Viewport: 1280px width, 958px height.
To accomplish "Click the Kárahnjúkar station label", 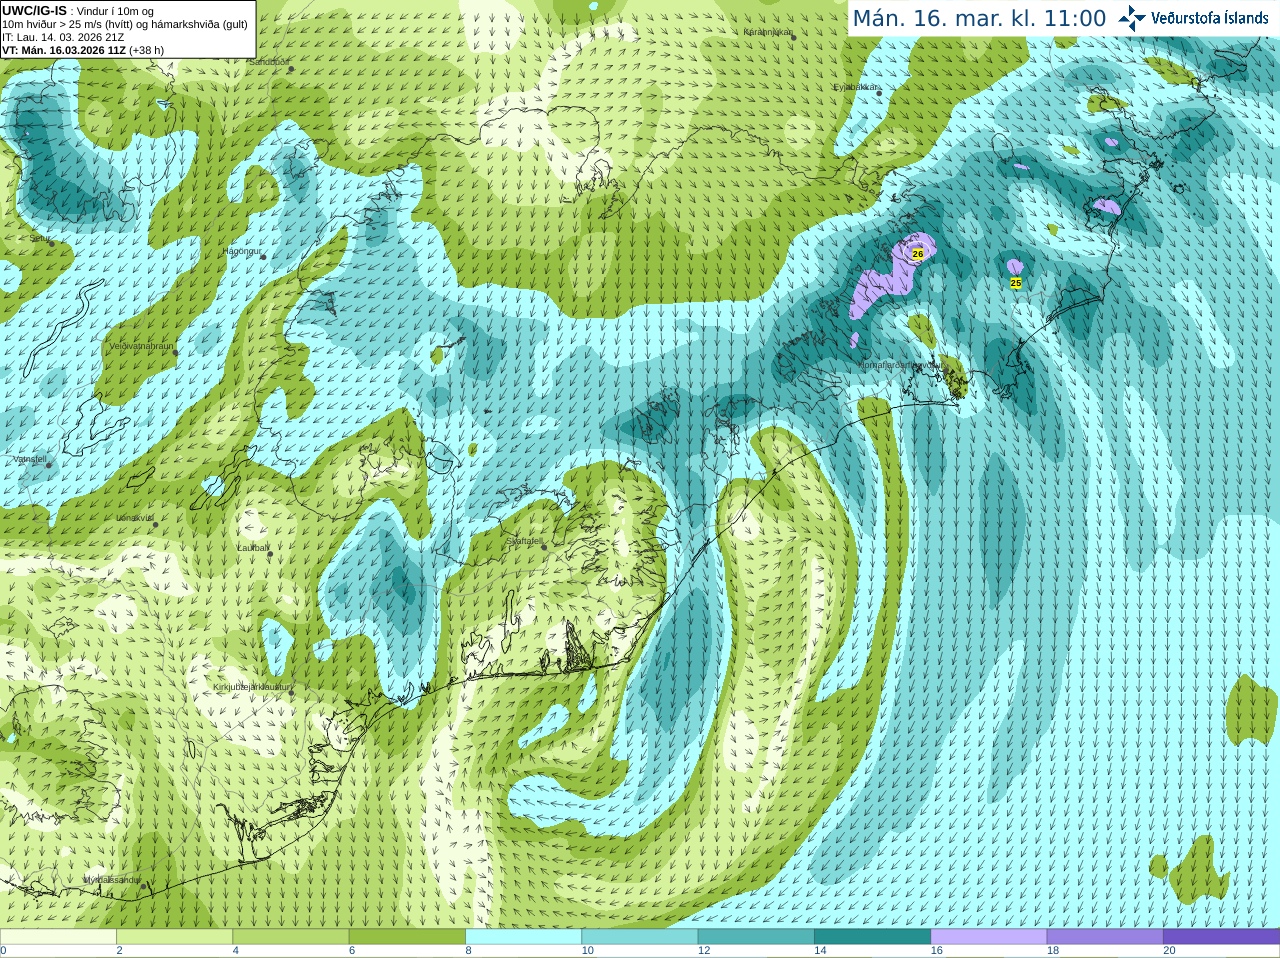I will 768,32.
